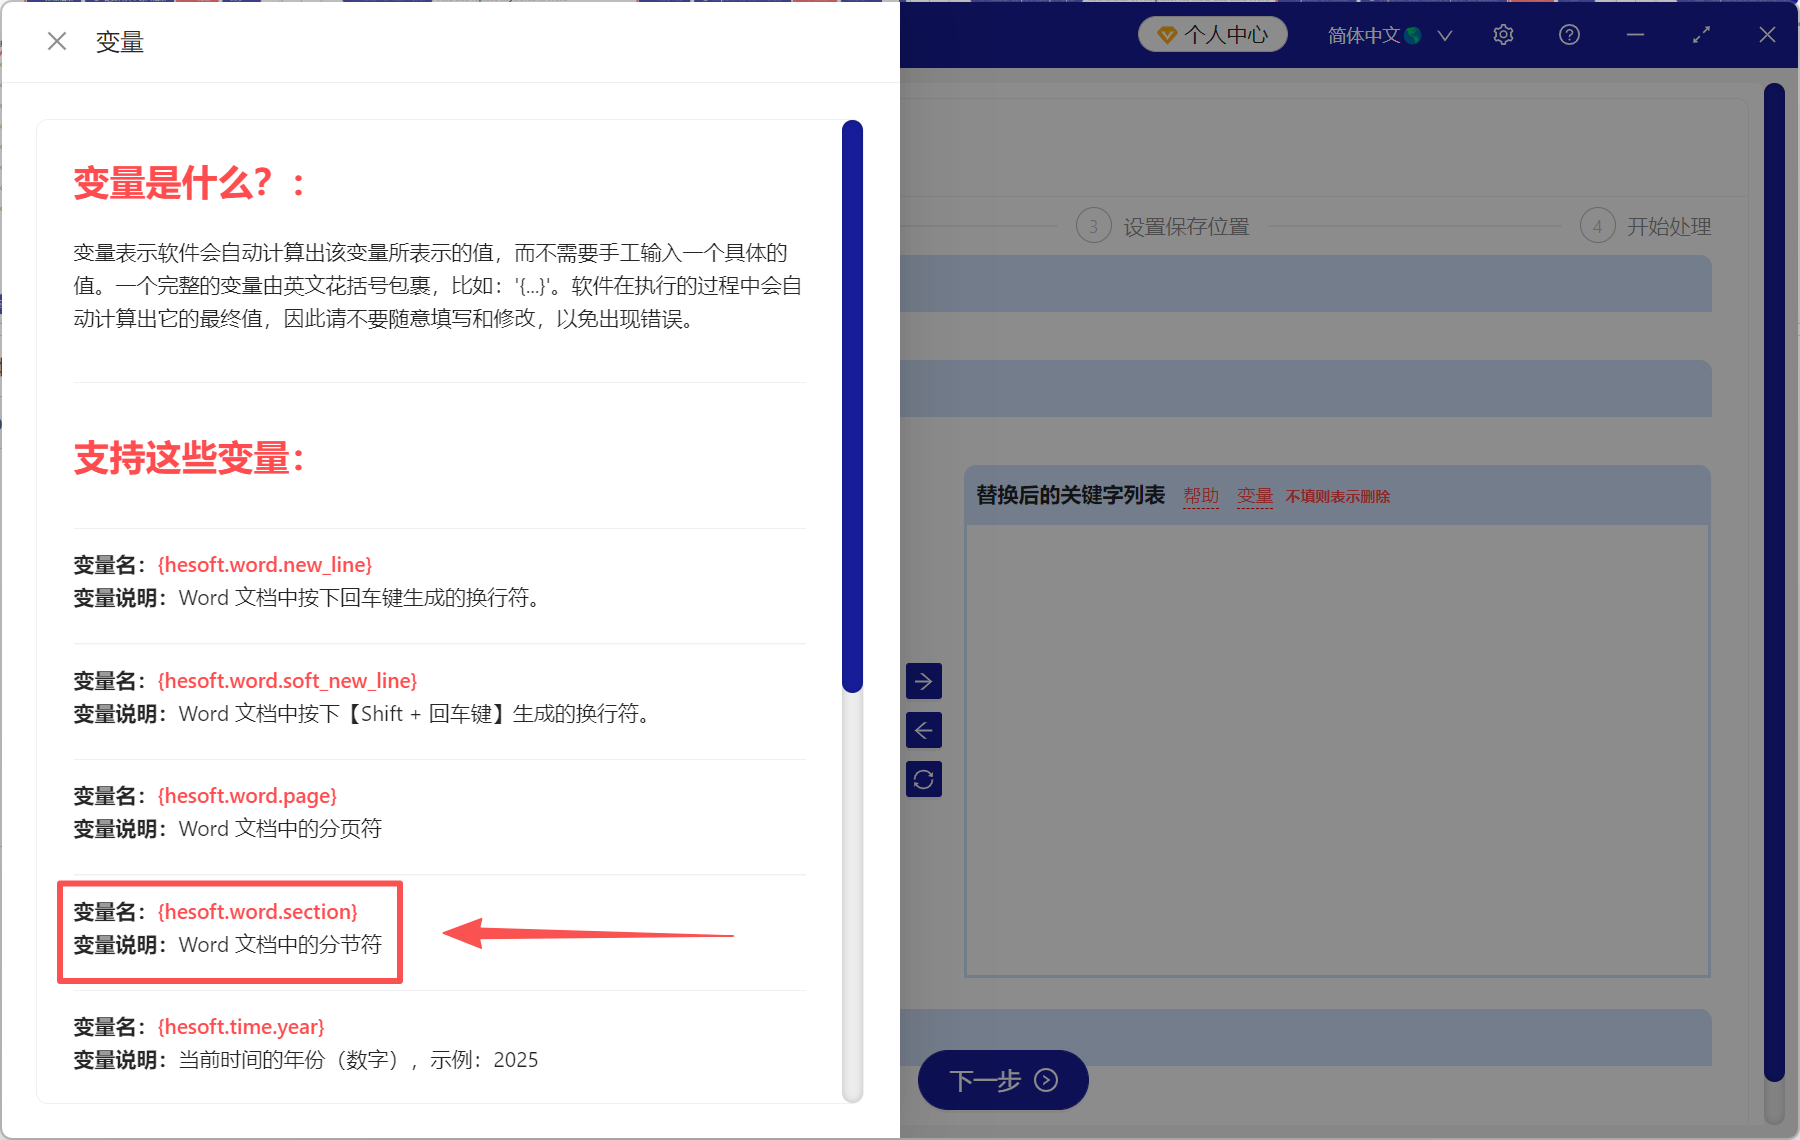Screen dimensions: 1800x1140
Task: Click the 下一步 button
Action: [1002, 1080]
